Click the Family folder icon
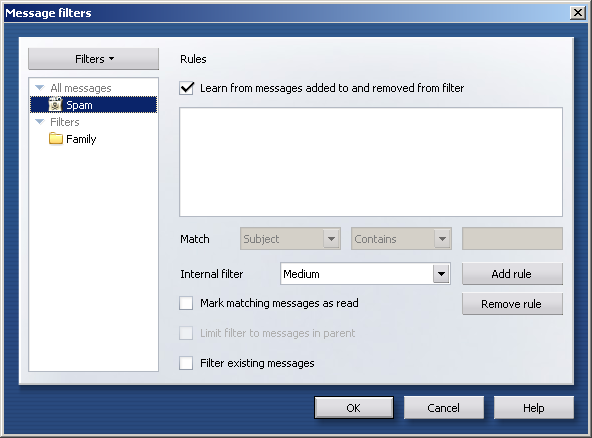 click(56, 139)
